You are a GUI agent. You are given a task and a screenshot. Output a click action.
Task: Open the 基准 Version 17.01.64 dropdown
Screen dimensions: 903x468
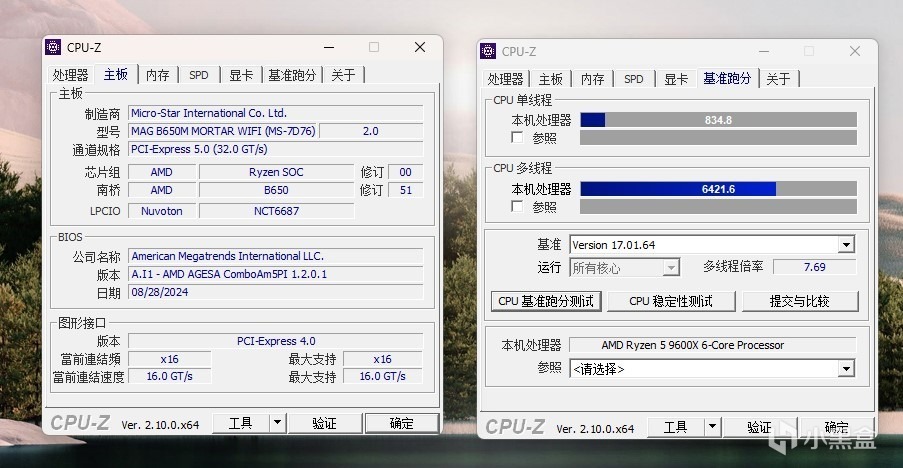(845, 245)
